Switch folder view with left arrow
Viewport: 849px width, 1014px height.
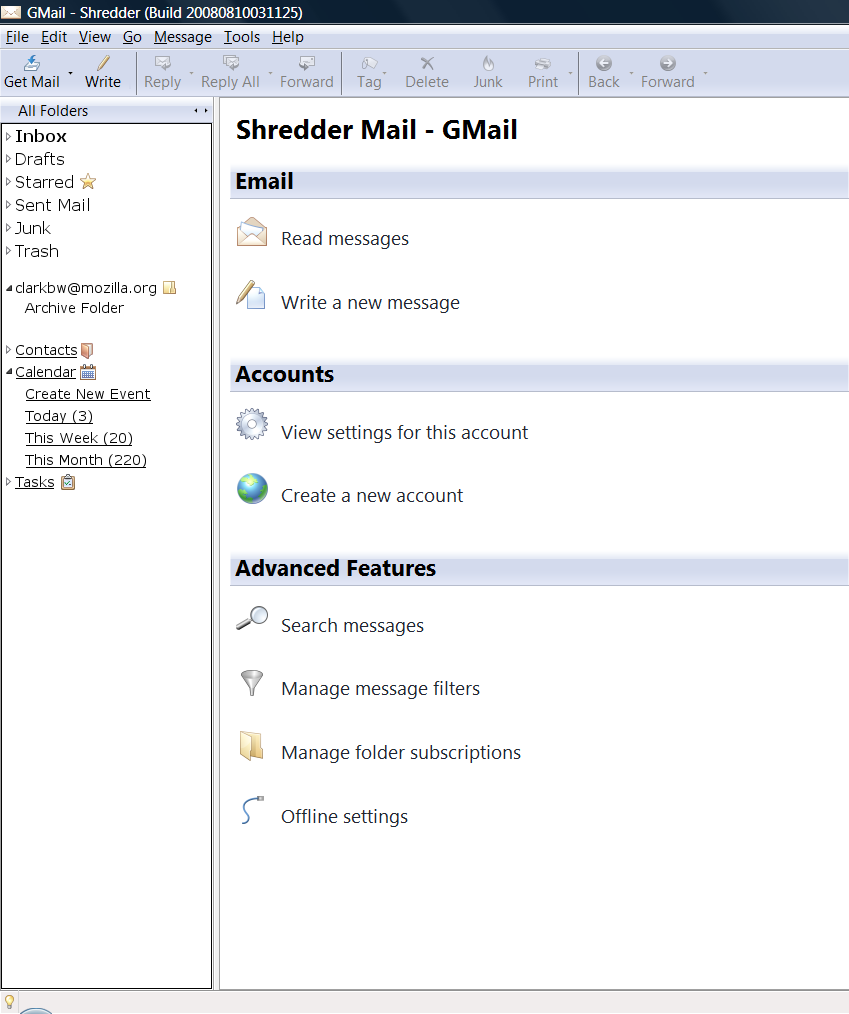[x=196, y=111]
